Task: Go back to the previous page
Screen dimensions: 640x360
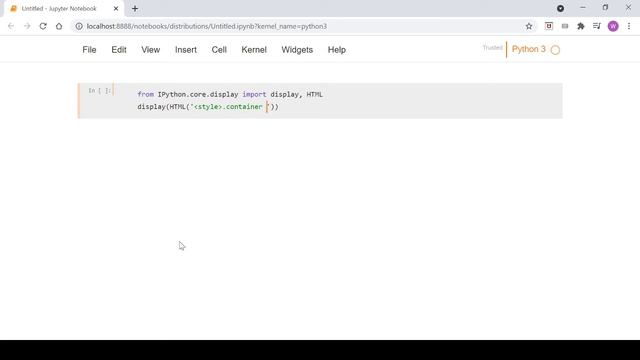Action: coord(11,26)
